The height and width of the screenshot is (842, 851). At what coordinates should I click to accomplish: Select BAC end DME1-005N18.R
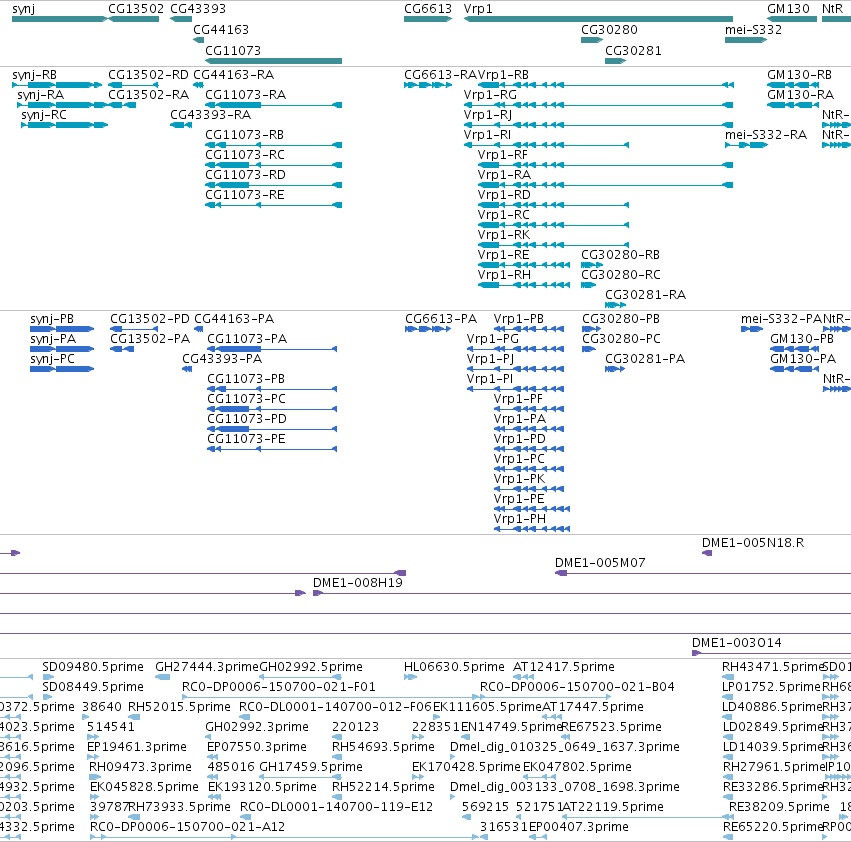pyautogui.click(x=752, y=543)
